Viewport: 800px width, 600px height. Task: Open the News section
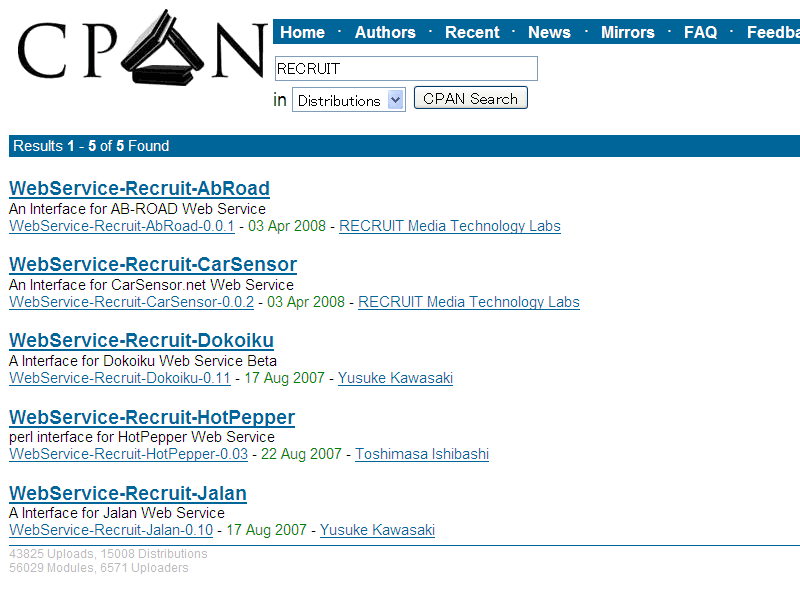[549, 32]
